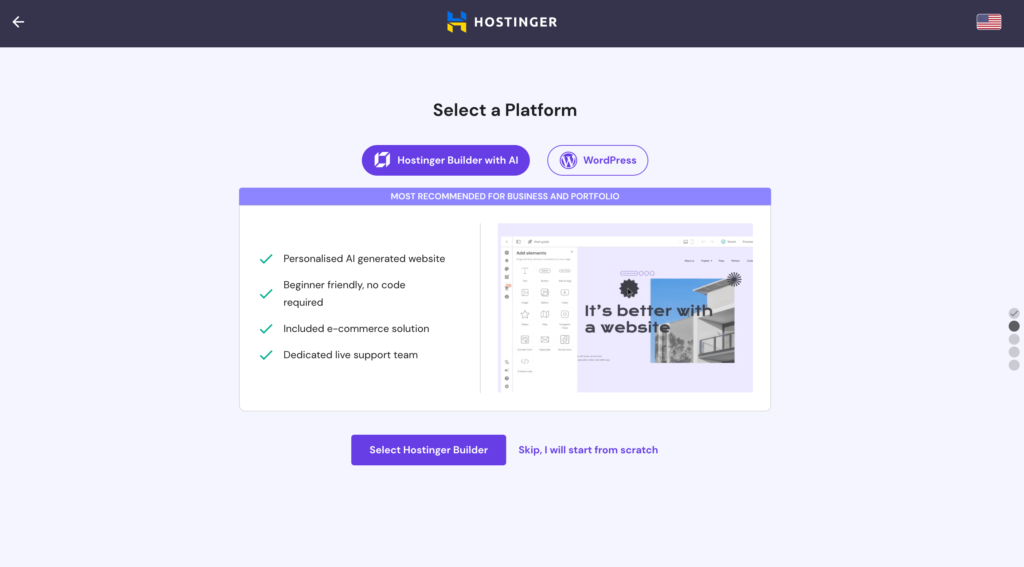Click the Hostinger logo

point(502,22)
